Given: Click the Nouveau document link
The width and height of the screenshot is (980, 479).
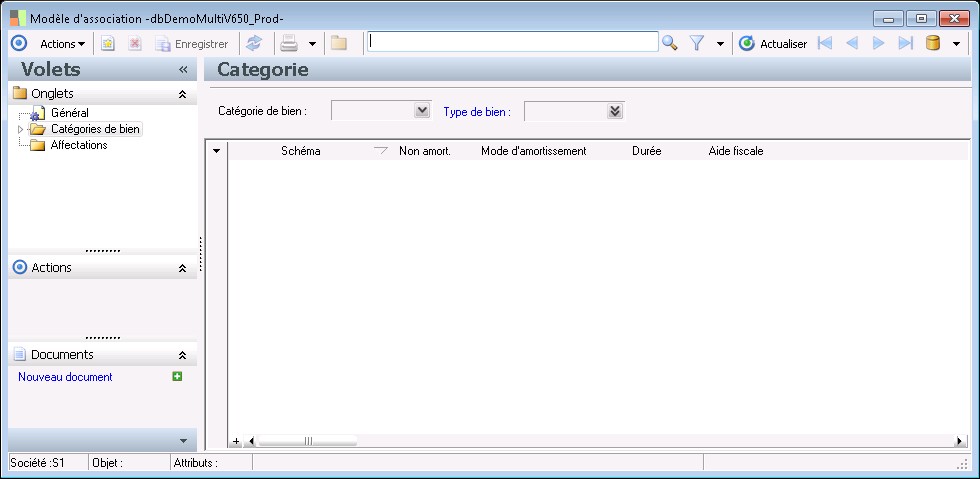Looking at the screenshot, I should pos(65,377).
